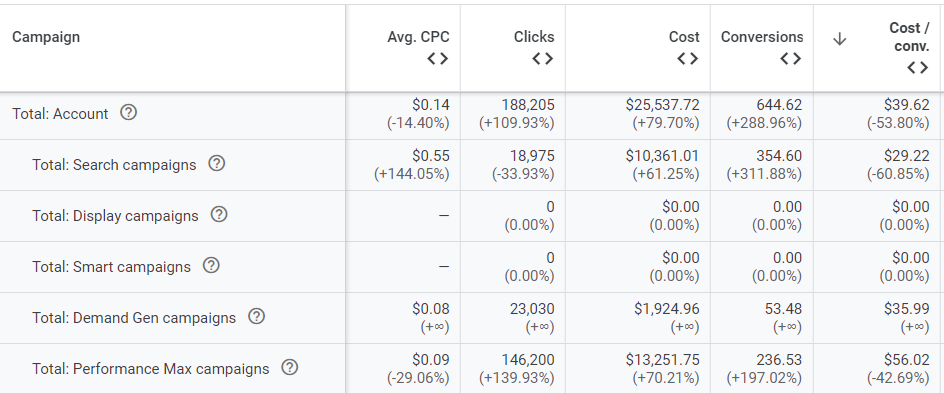Expand comparison arrows under Avg. CPC
The width and height of the screenshot is (944, 393).
click(438, 59)
